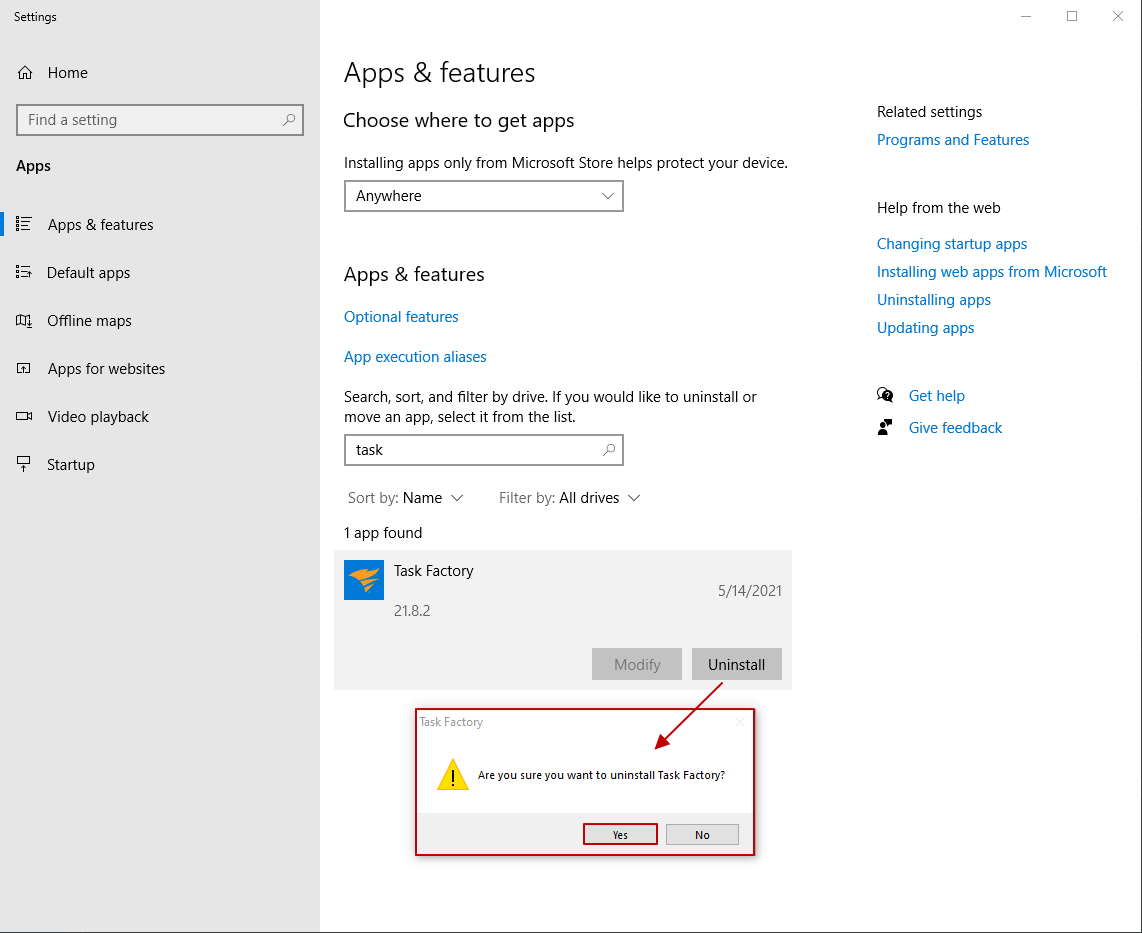Open Apps for websites settings

click(23, 368)
